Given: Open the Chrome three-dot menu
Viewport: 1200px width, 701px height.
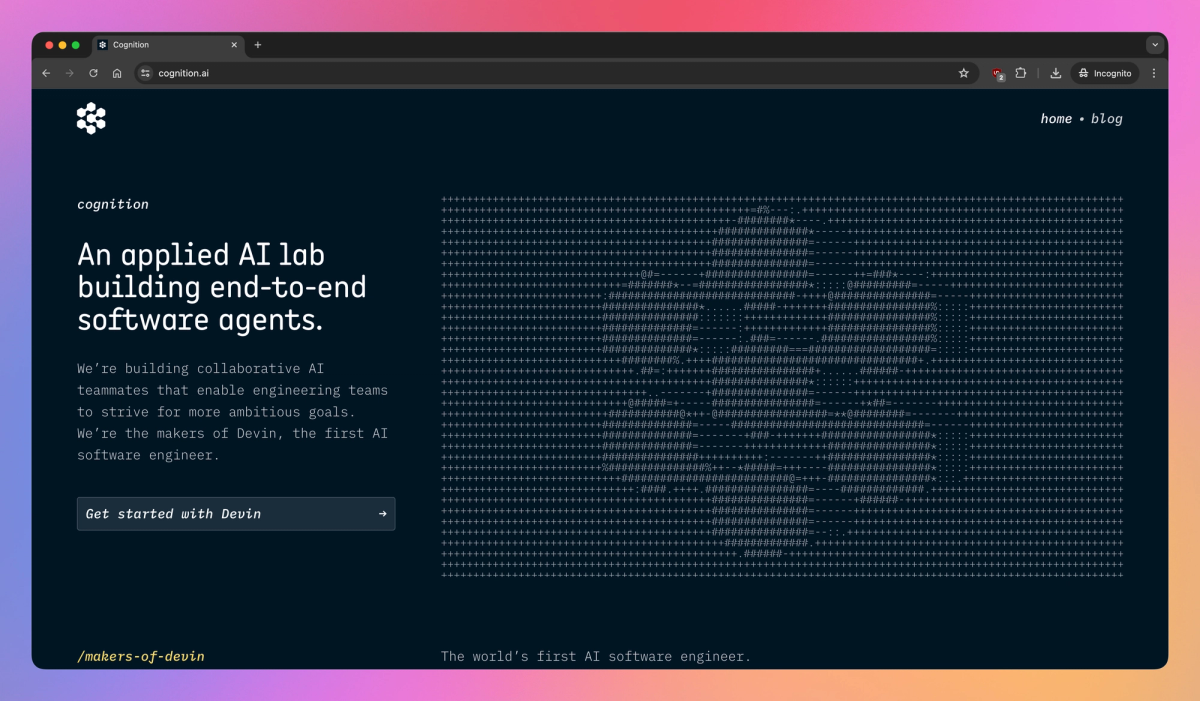Looking at the screenshot, I should click(x=1154, y=73).
